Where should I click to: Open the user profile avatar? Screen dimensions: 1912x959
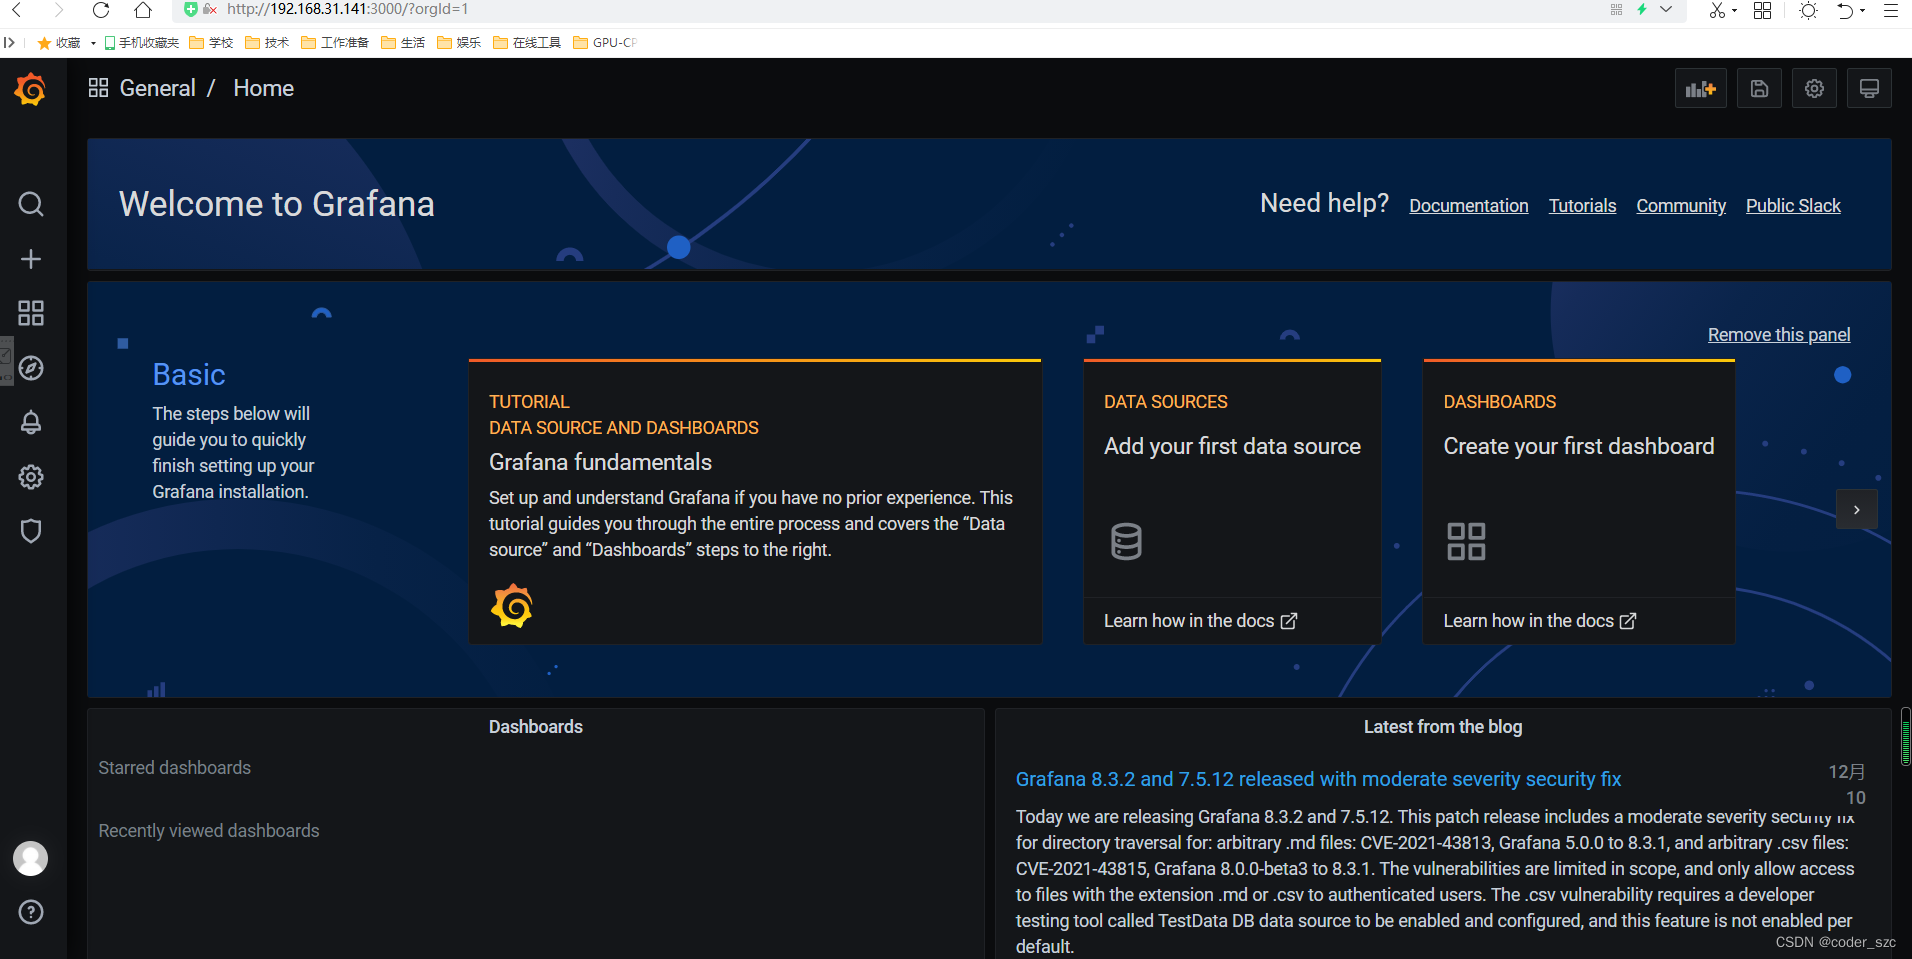click(x=30, y=858)
